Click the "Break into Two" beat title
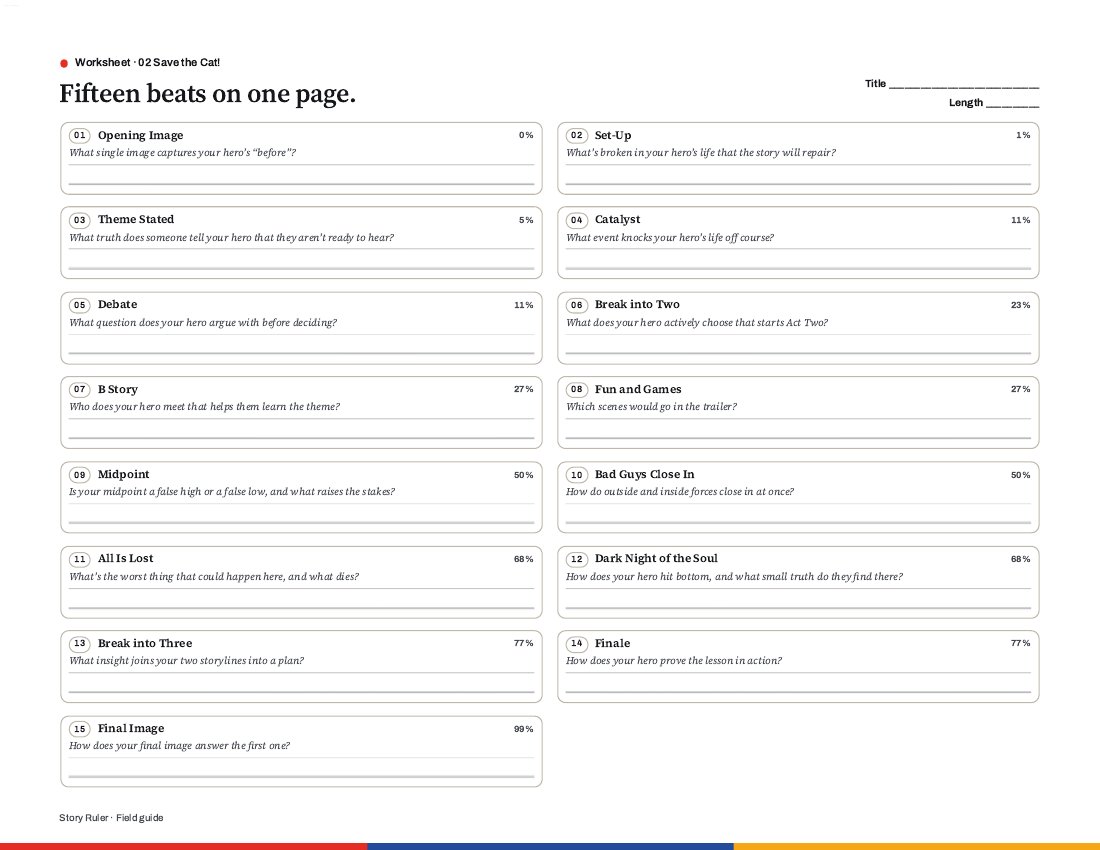Viewport: 1100px width, 850px height. pyautogui.click(x=637, y=304)
